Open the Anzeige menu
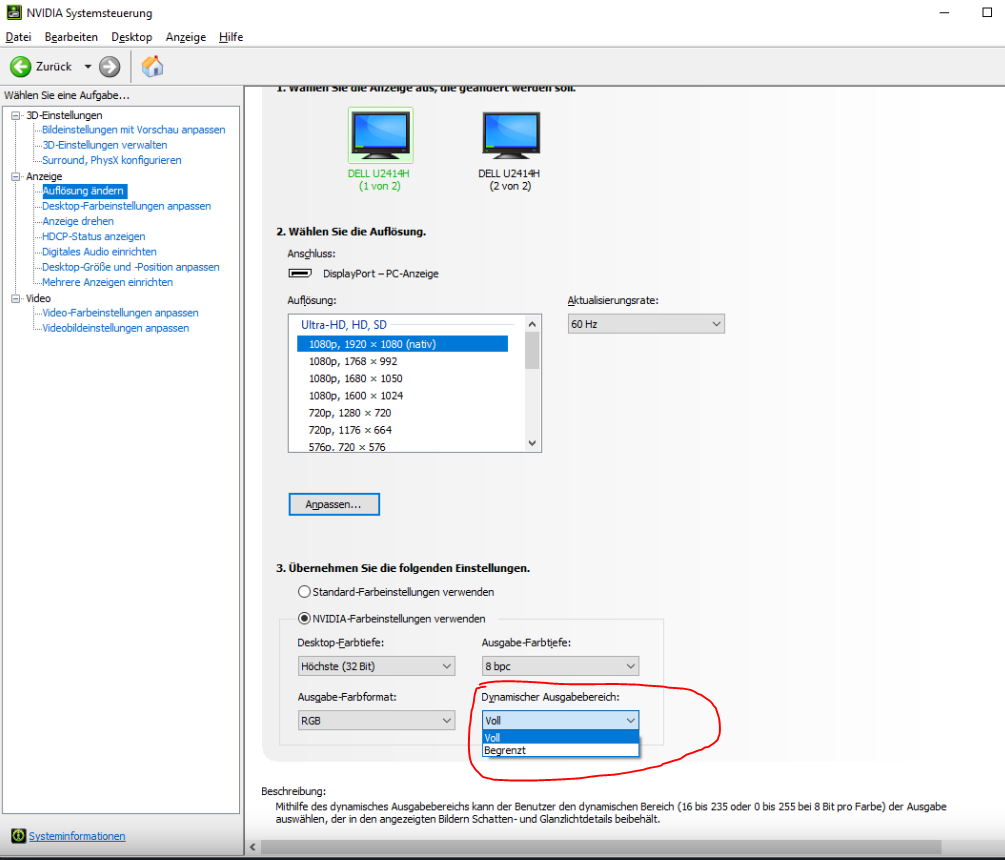1005x860 pixels. [x=186, y=37]
